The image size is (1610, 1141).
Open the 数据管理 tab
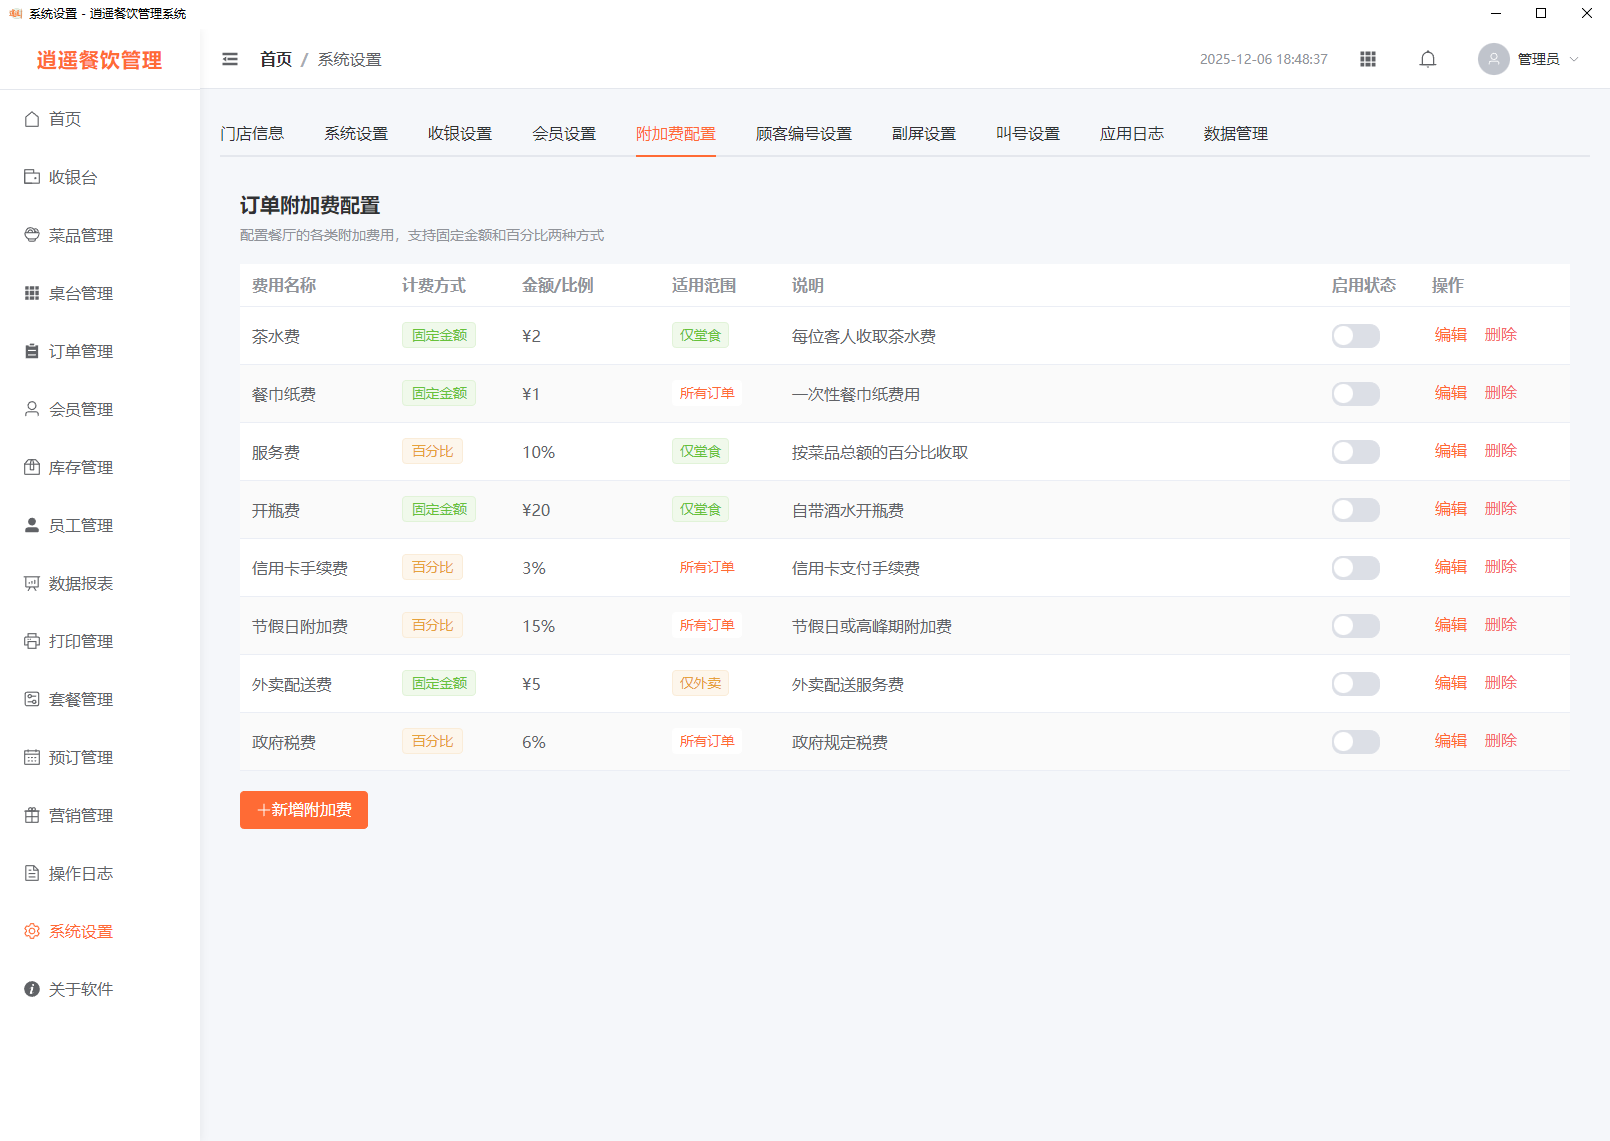[1235, 134]
